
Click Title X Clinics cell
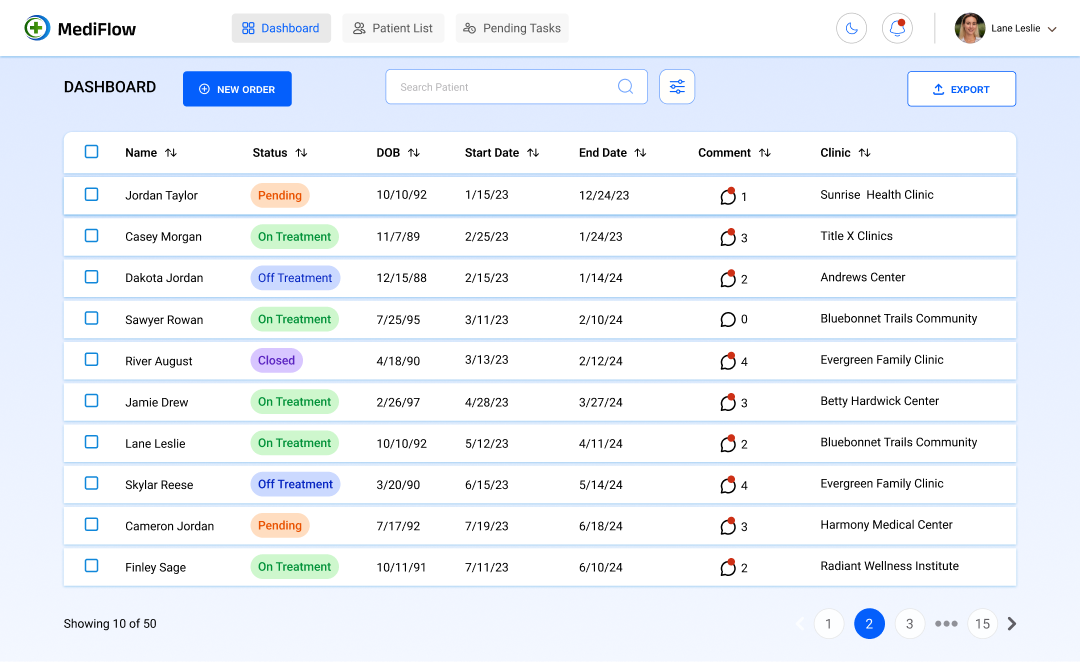click(856, 236)
